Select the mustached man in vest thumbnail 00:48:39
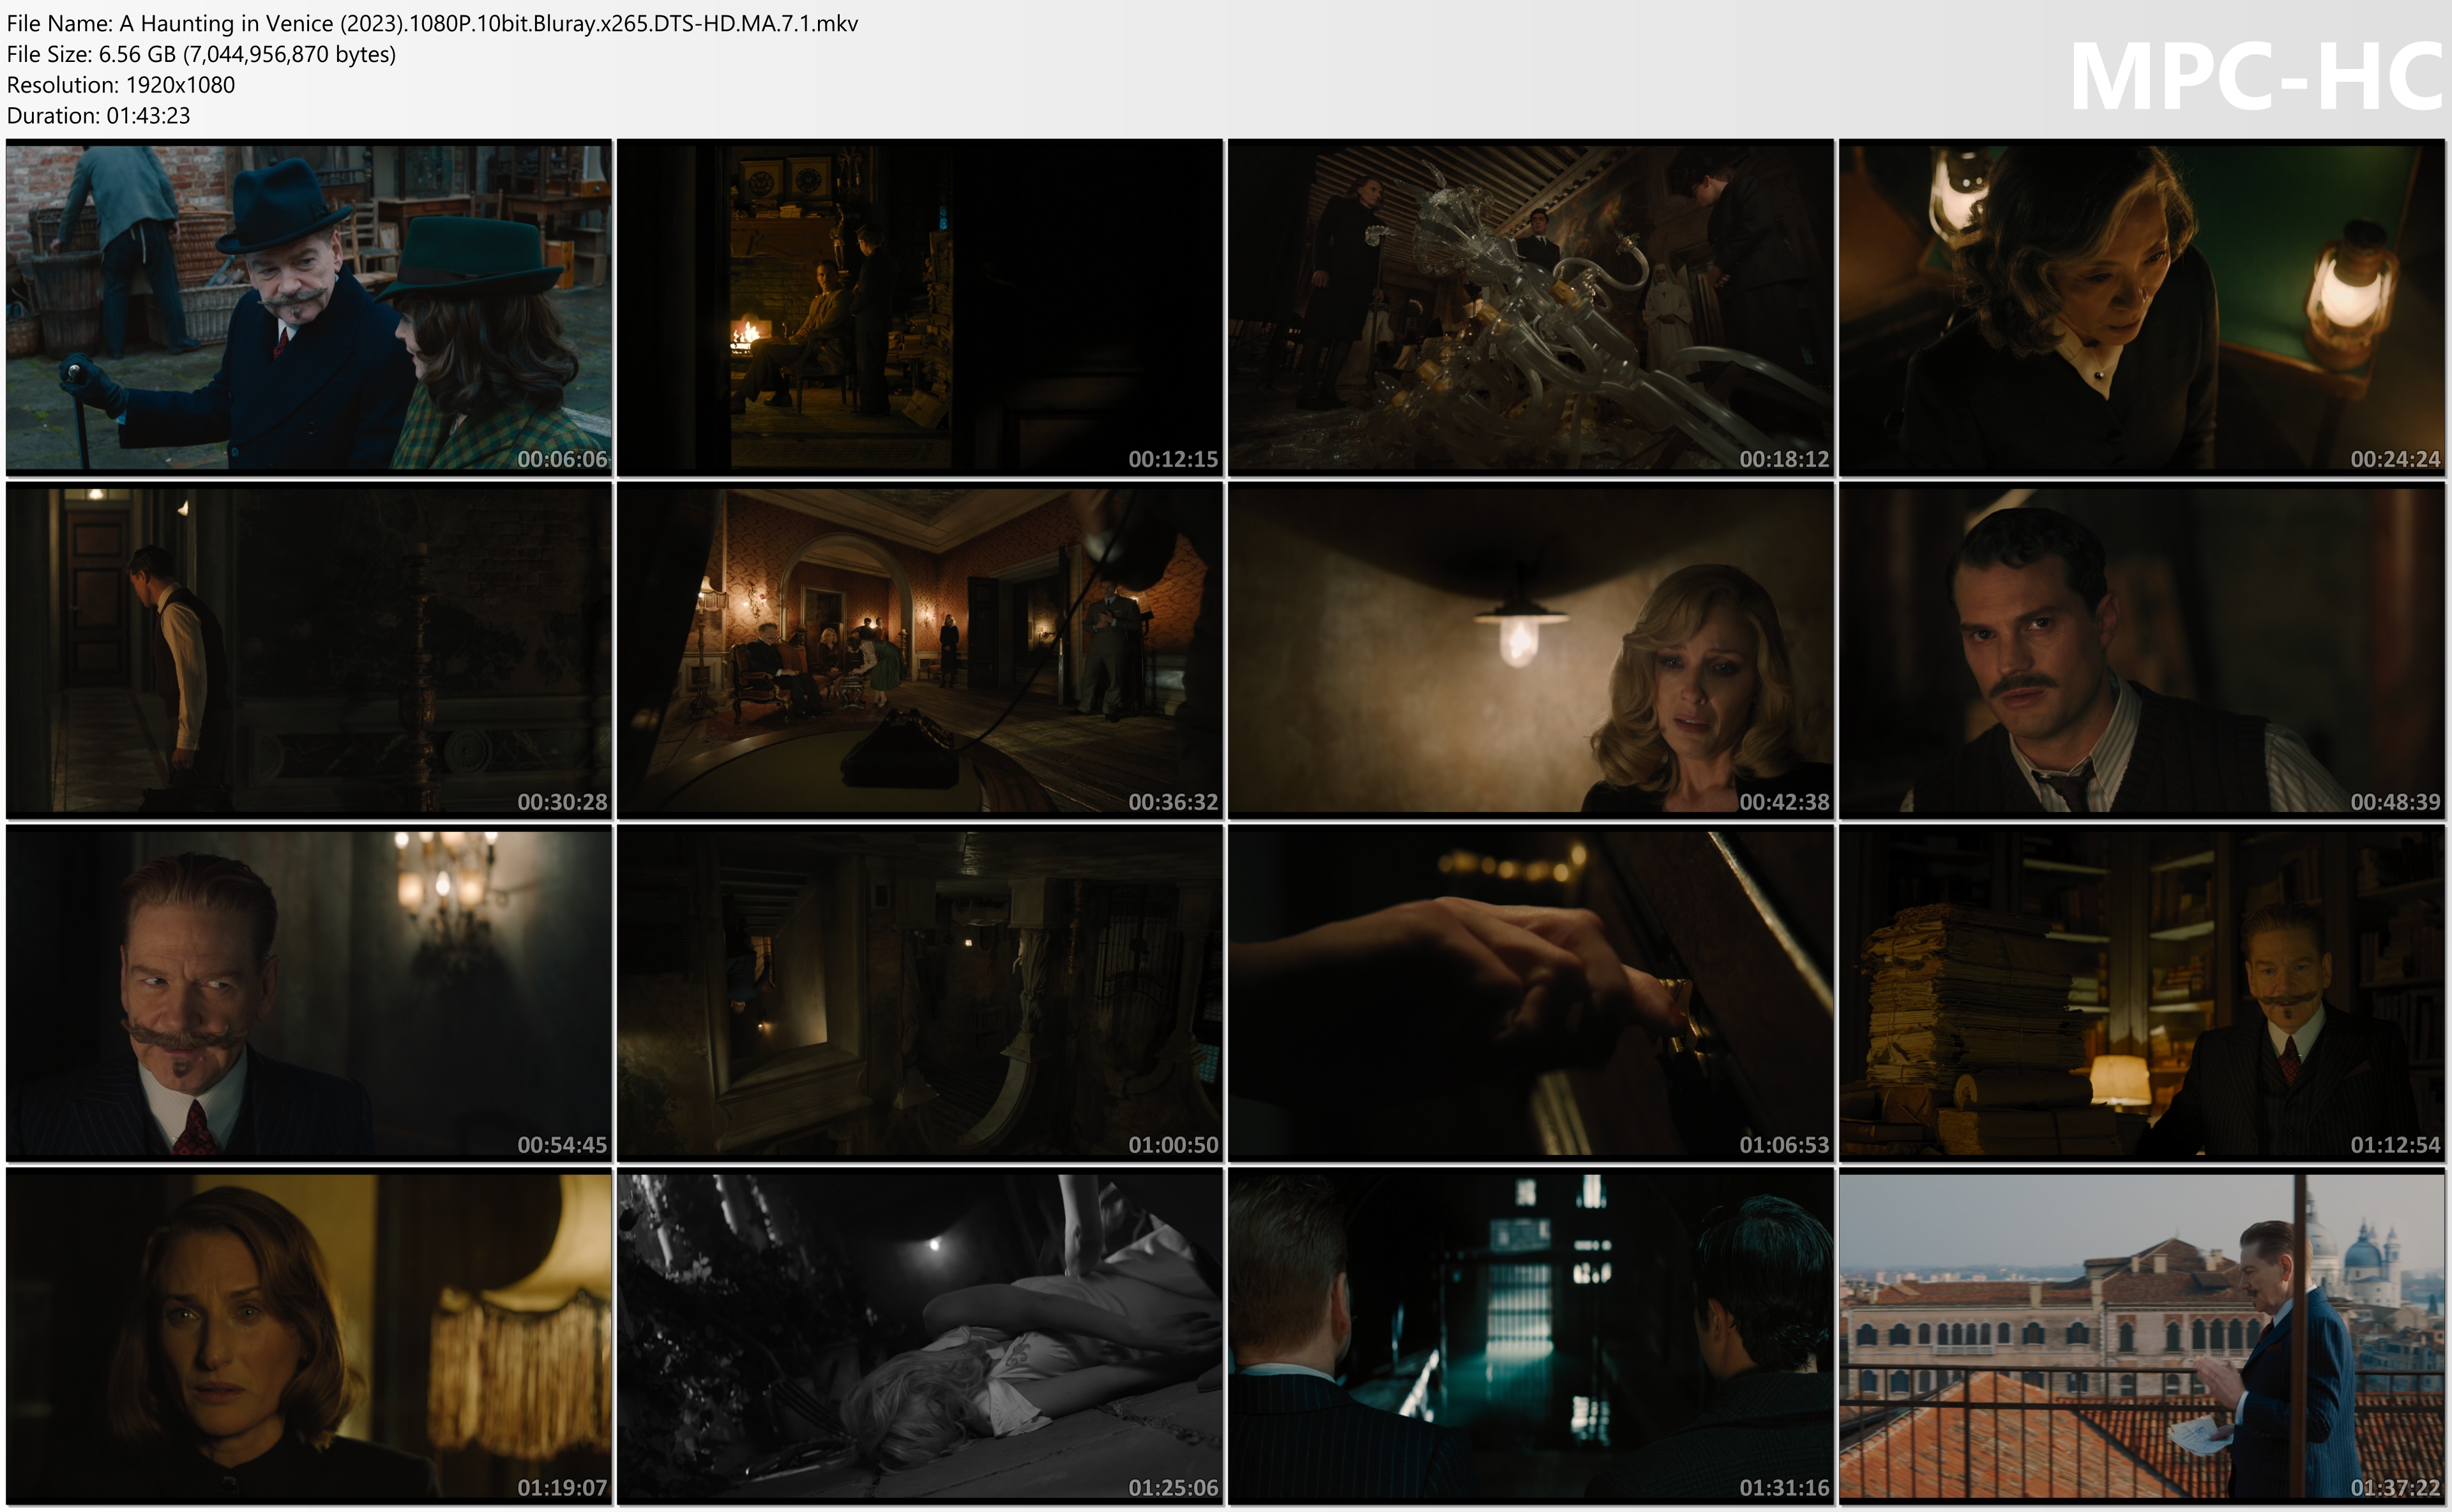 click(x=2141, y=650)
